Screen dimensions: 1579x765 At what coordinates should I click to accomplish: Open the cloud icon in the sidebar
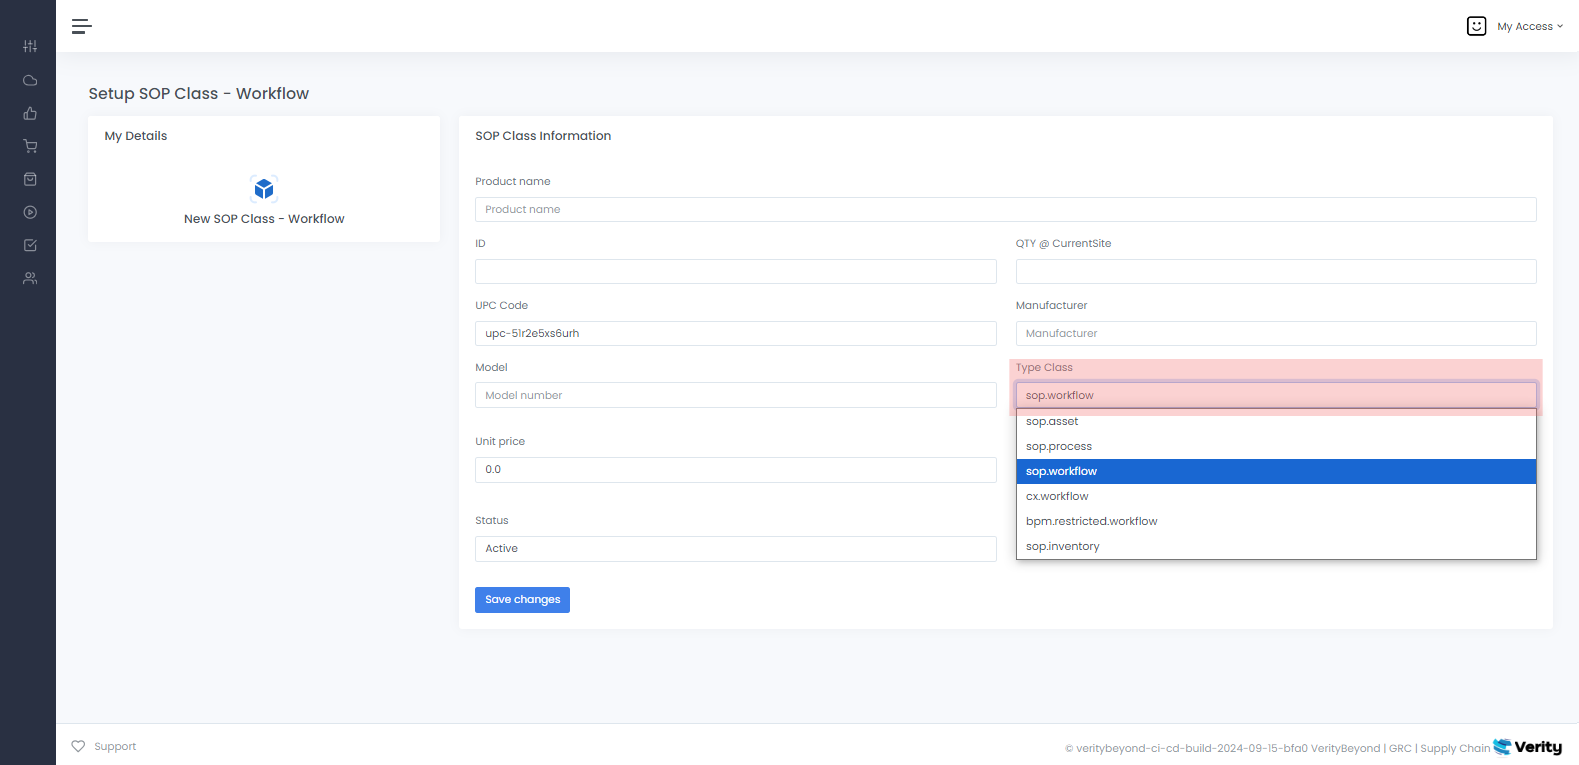click(x=30, y=80)
